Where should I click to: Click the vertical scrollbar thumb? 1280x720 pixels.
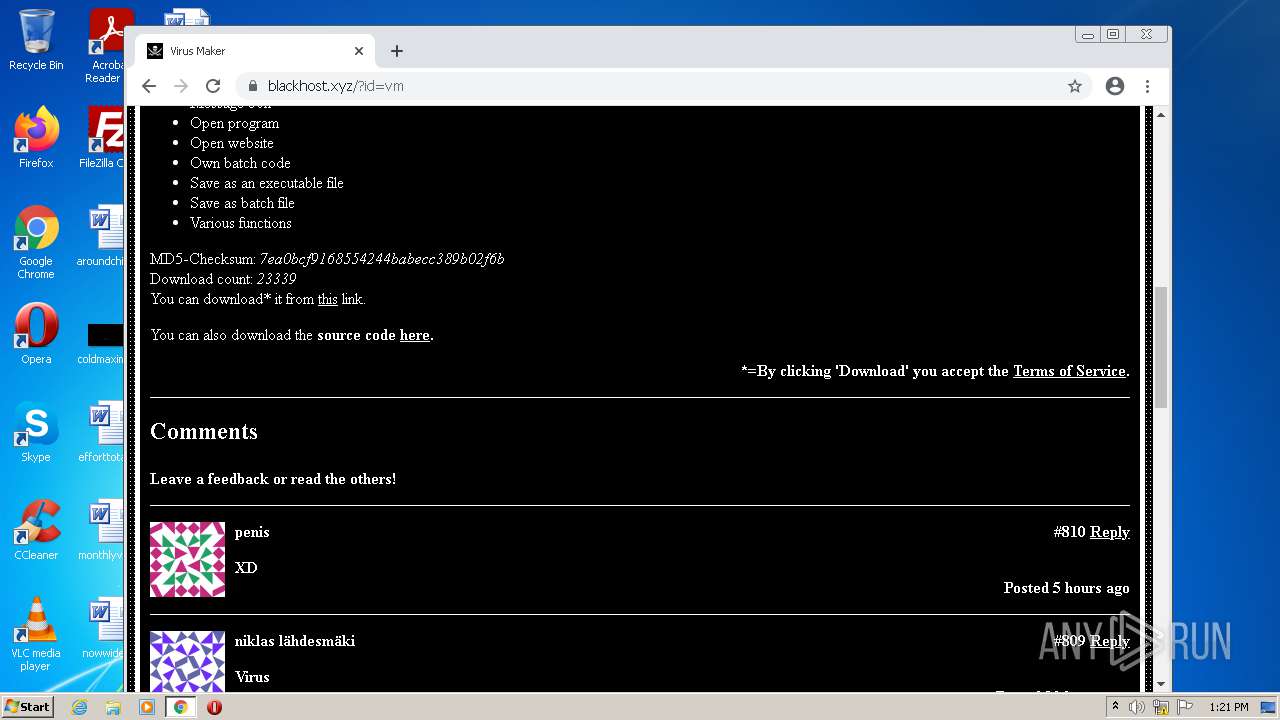[1161, 348]
